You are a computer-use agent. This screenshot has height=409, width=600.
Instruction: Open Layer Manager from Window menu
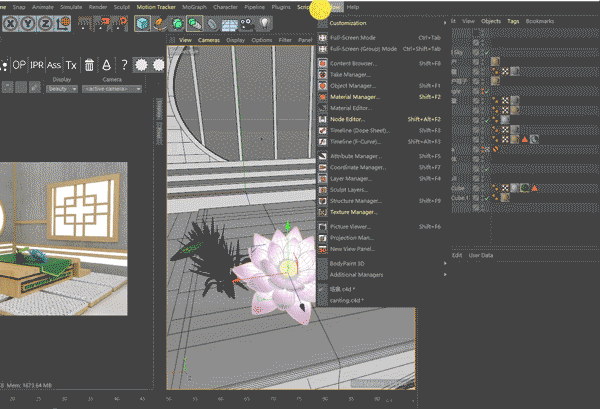(380, 179)
